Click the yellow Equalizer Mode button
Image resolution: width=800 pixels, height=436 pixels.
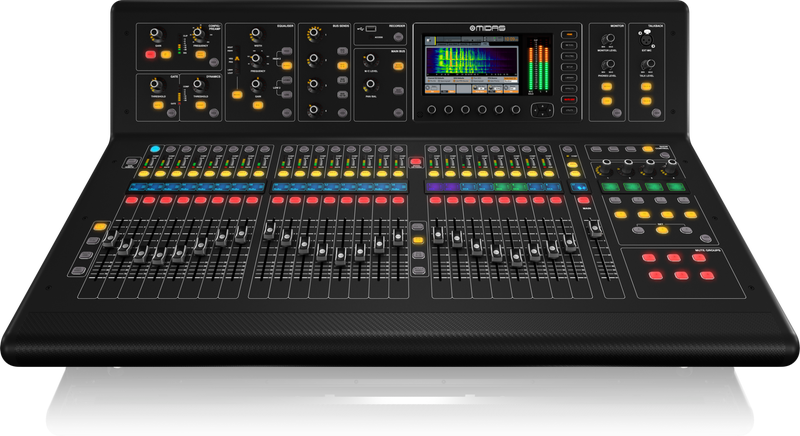237,94
